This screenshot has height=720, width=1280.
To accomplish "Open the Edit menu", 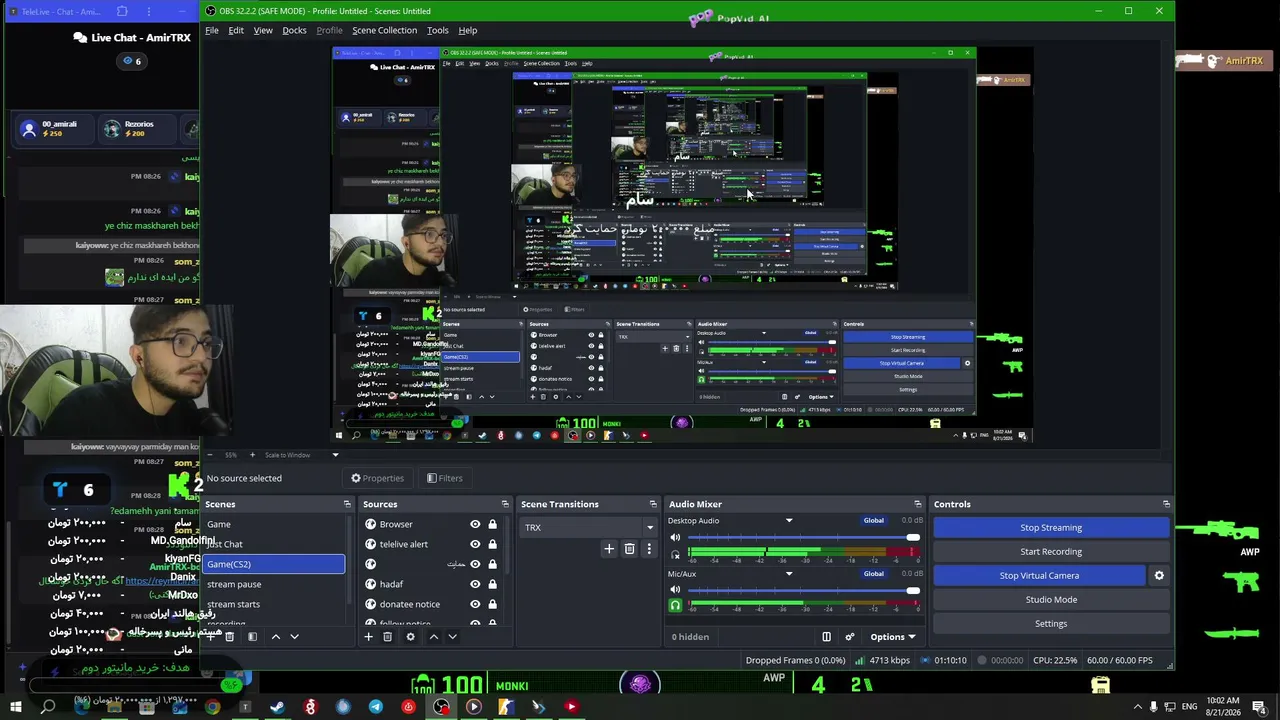I will pyautogui.click(x=236, y=30).
